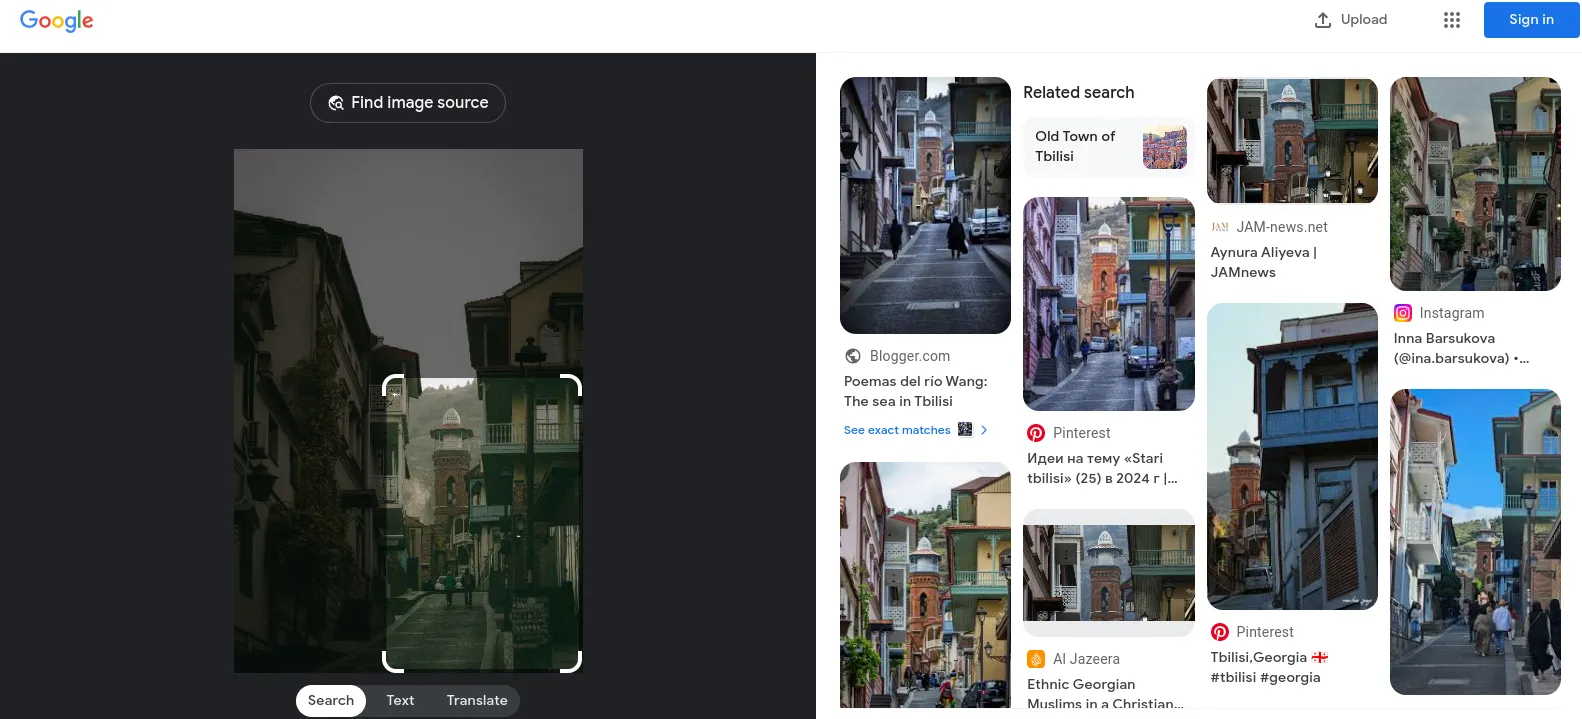The height and width of the screenshot is (719, 1582).
Task: Click the See exact matches link
Action: pyautogui.click(x=897, y=430)
